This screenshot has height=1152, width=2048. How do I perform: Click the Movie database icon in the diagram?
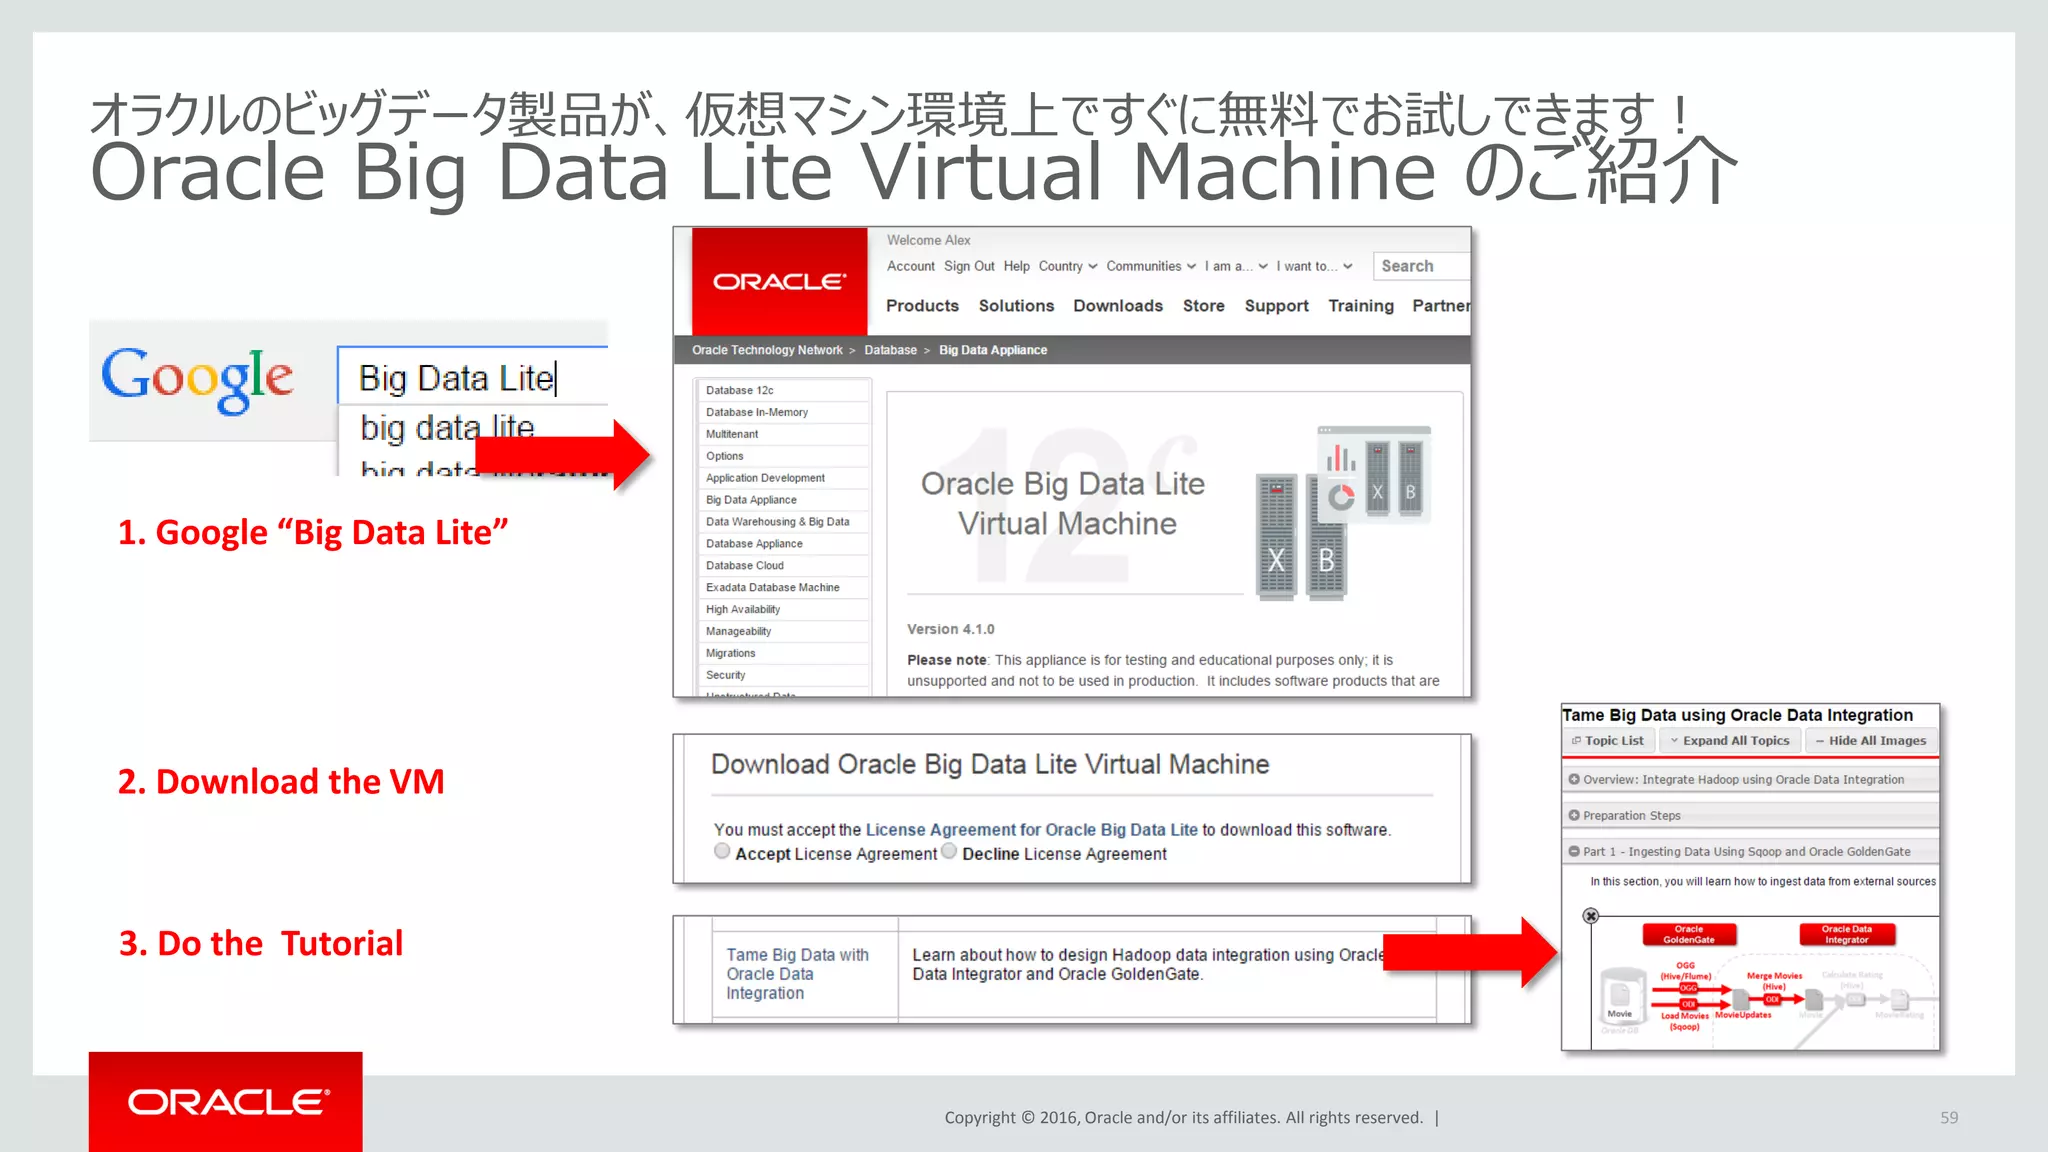click(1620, 996)
